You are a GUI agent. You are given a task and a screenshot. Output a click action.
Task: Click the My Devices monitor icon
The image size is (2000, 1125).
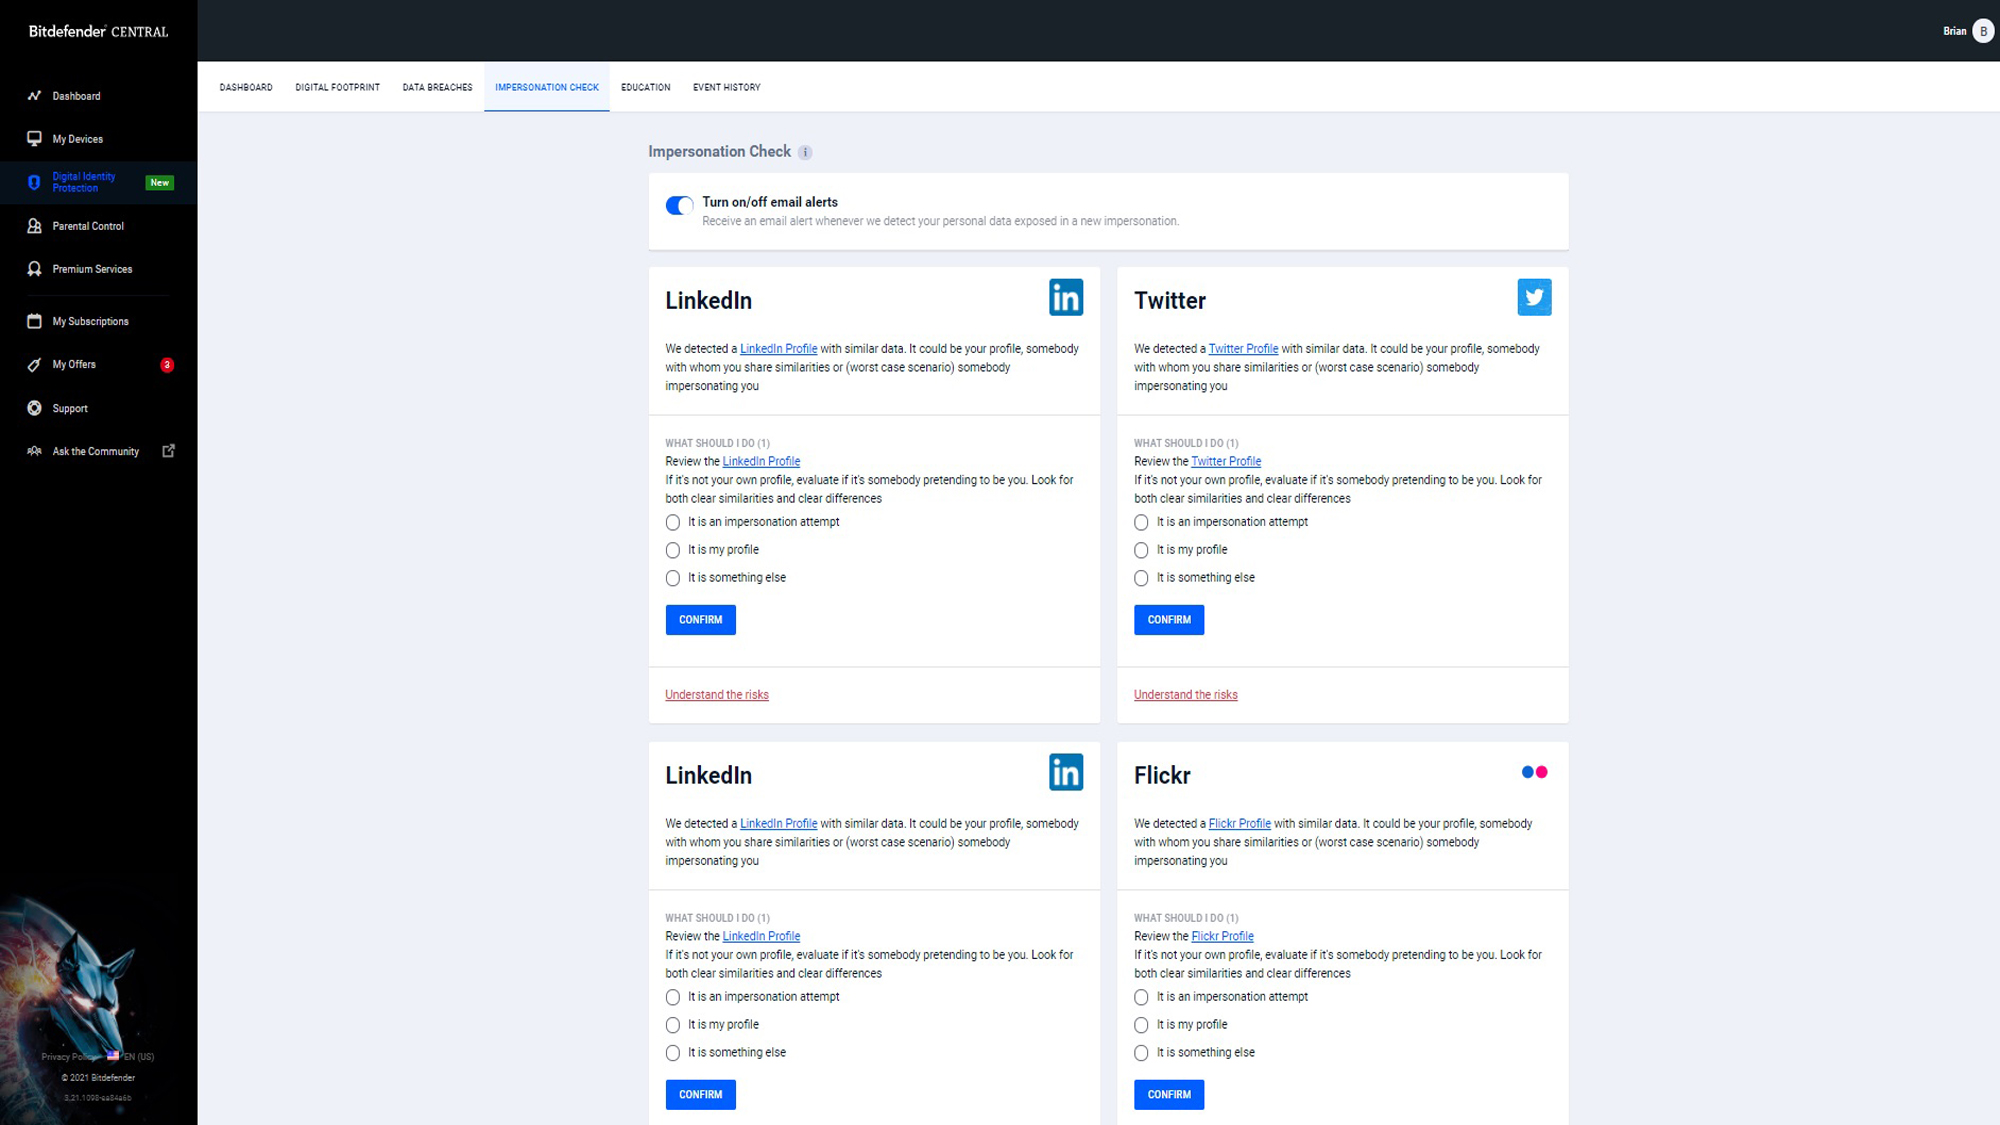coord(34,138)
